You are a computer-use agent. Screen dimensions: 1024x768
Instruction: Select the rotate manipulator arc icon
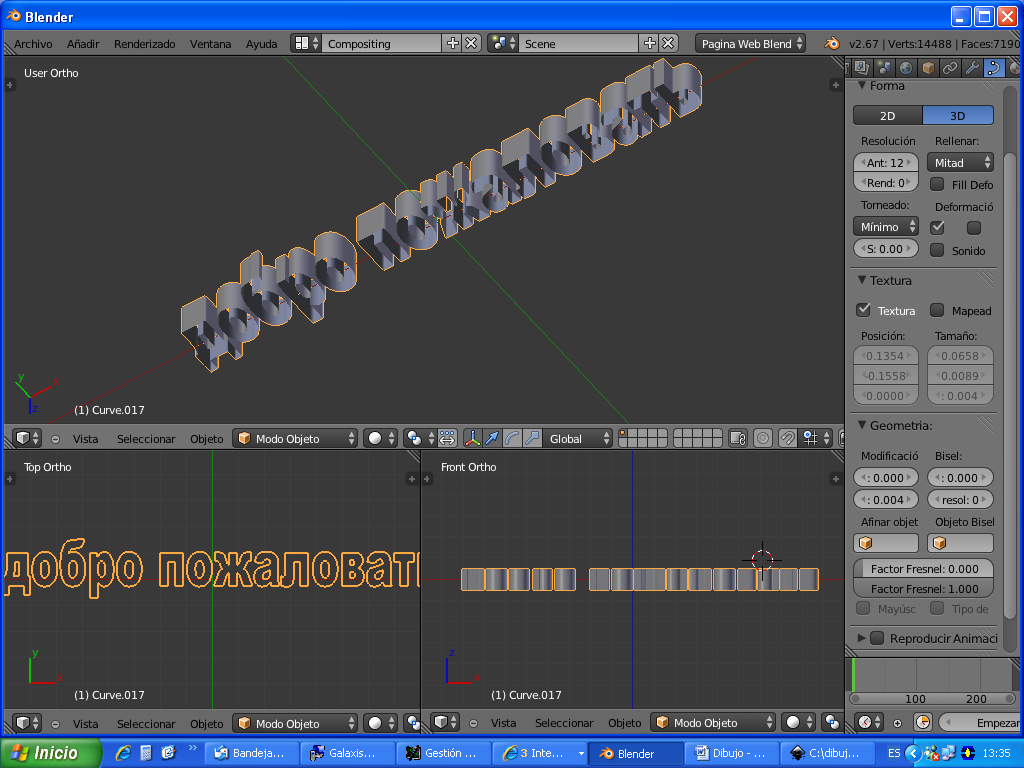click(x=512, y=438)
